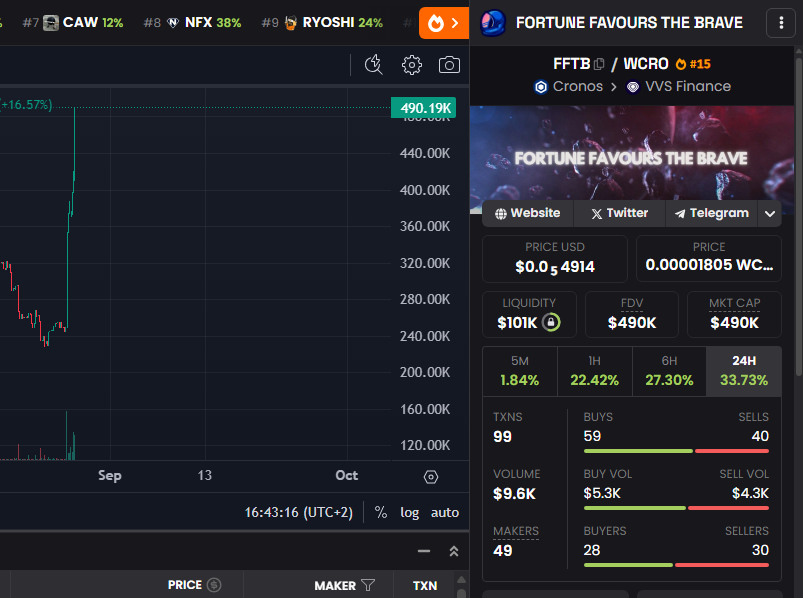Expand more social links chevron
The height and width of the screenshot is (598, 803).
[770, 213]
